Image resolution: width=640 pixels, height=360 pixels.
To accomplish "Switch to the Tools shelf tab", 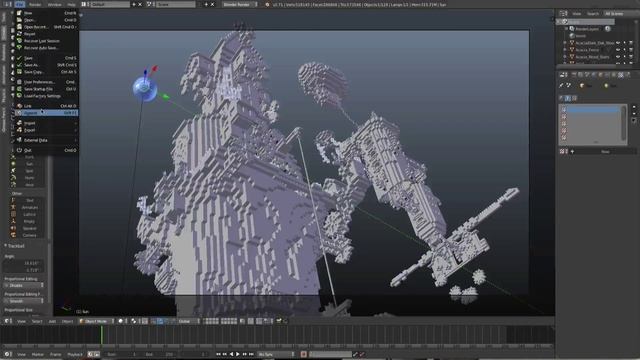I will (4, 17).
